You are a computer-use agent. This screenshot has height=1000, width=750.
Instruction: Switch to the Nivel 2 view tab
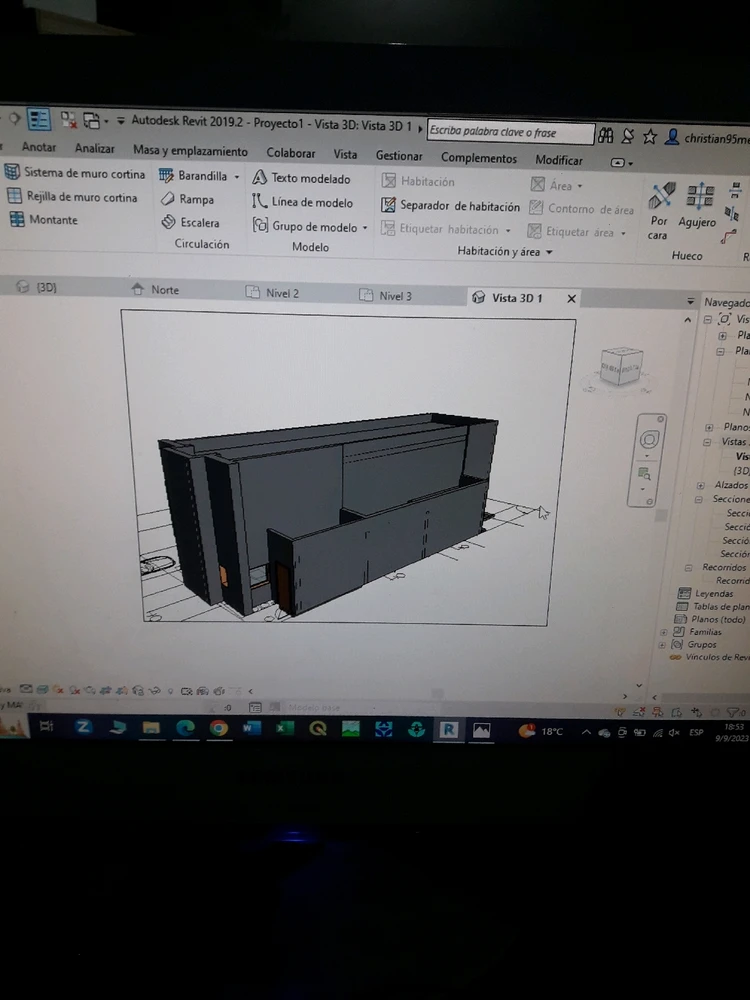(282, 293)
